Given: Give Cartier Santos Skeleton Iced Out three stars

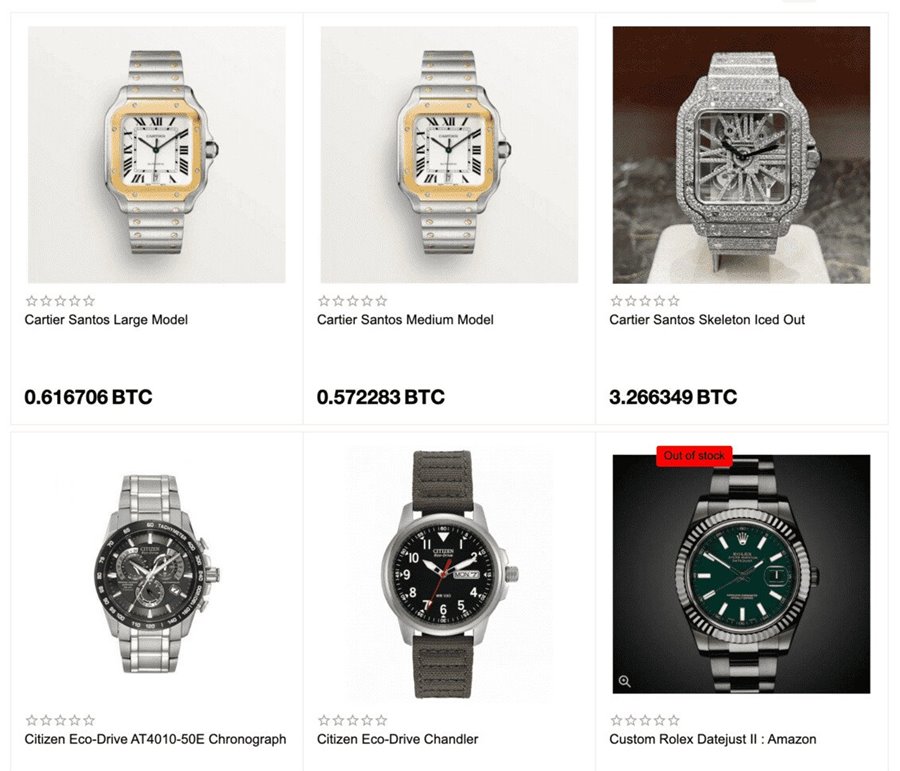Looking at the screenshot, I should click(645, 301).
